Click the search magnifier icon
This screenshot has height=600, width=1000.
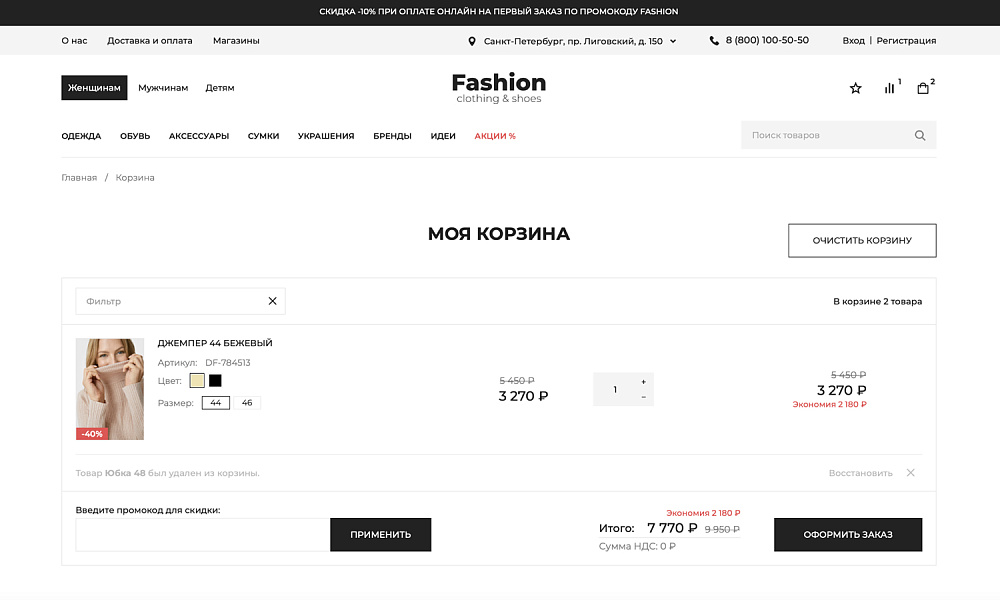(919, 134)
